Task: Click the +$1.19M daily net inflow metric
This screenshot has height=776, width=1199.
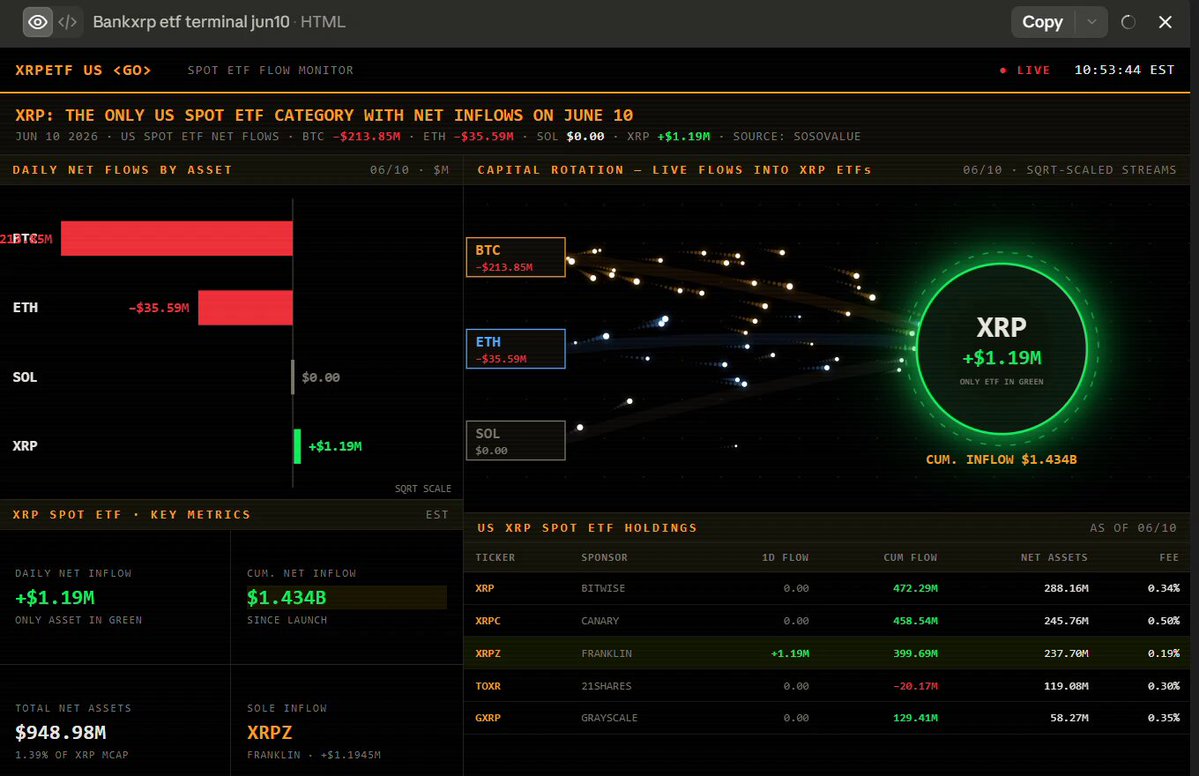Action: tap(55, 598)
